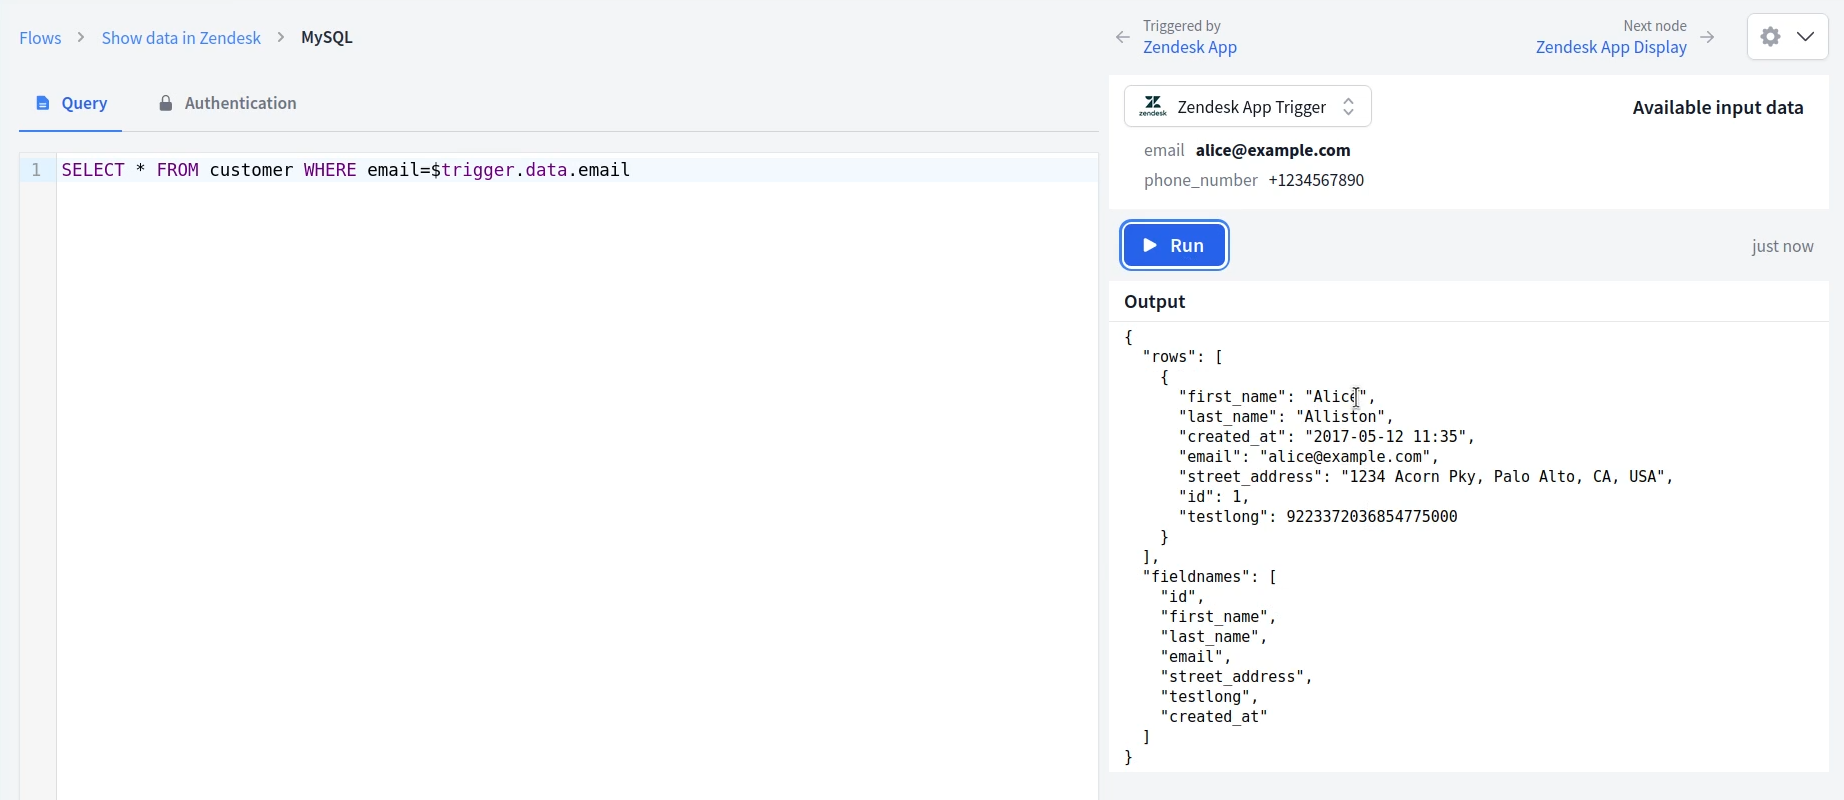Screen dimensions: 1844x800
Task: Click the Authentication lock icon
Action: 166,103
